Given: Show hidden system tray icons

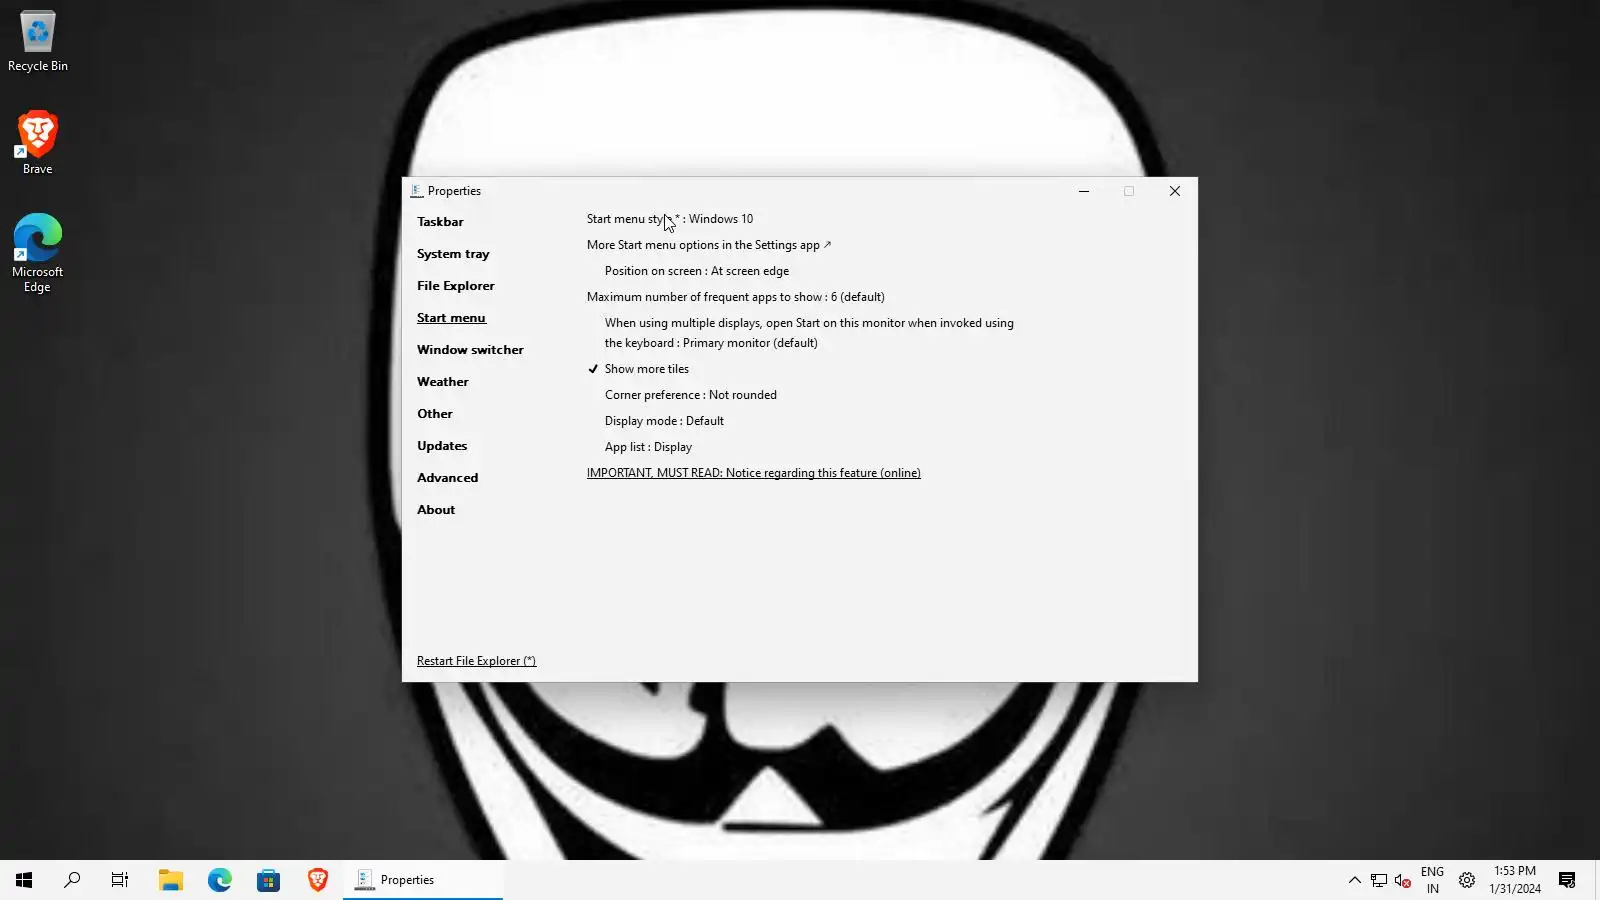Looking at the screenshot, I should click(1354, 880).
